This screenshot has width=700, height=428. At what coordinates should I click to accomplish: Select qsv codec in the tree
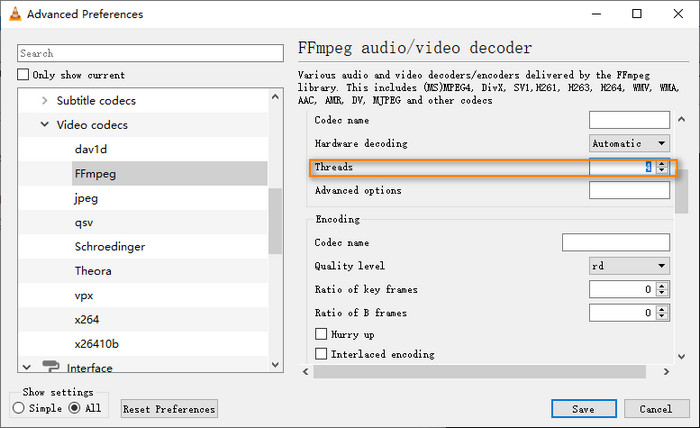point(84,222)
